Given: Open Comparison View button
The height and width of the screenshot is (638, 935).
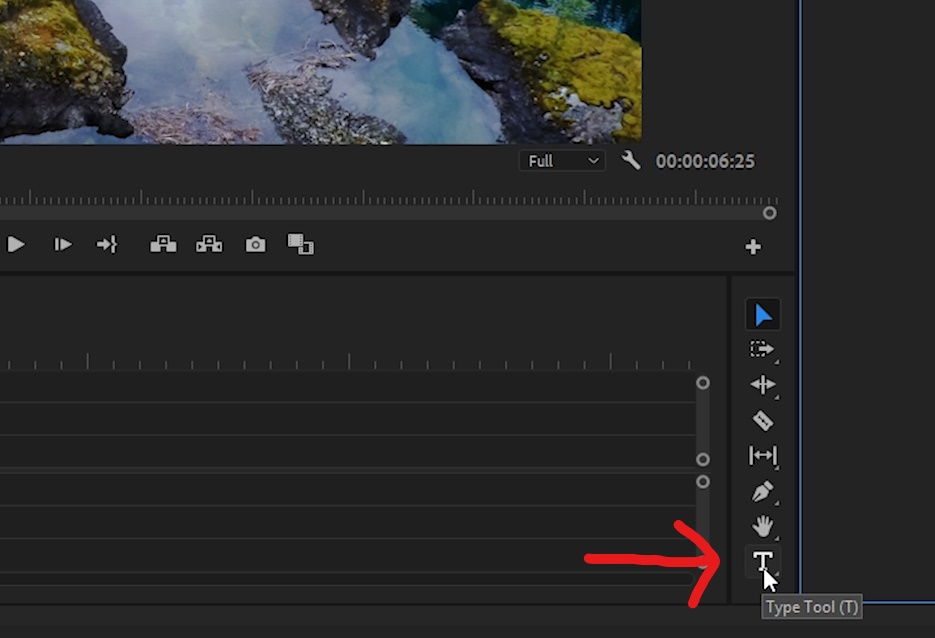Looking at the screenshot, I should click(301, 244).
